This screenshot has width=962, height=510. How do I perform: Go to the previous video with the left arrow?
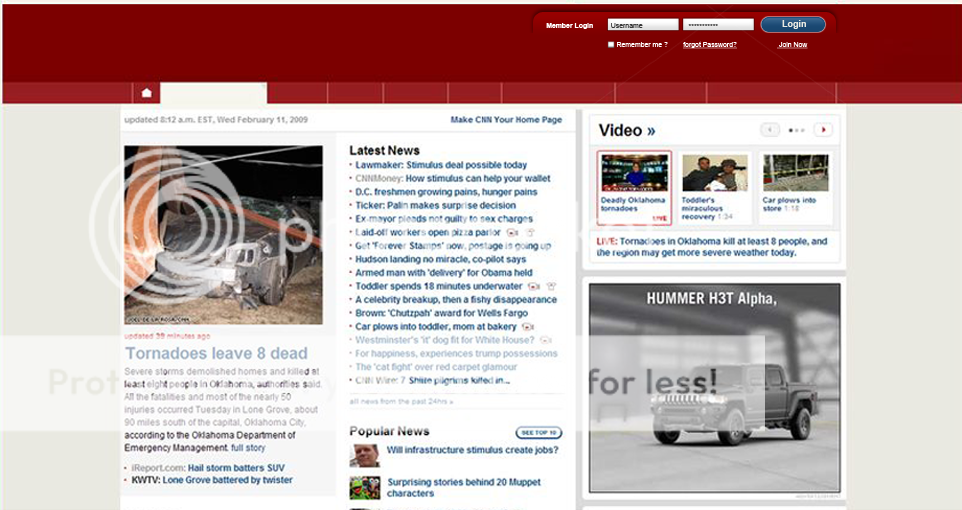tap(770, 129)
